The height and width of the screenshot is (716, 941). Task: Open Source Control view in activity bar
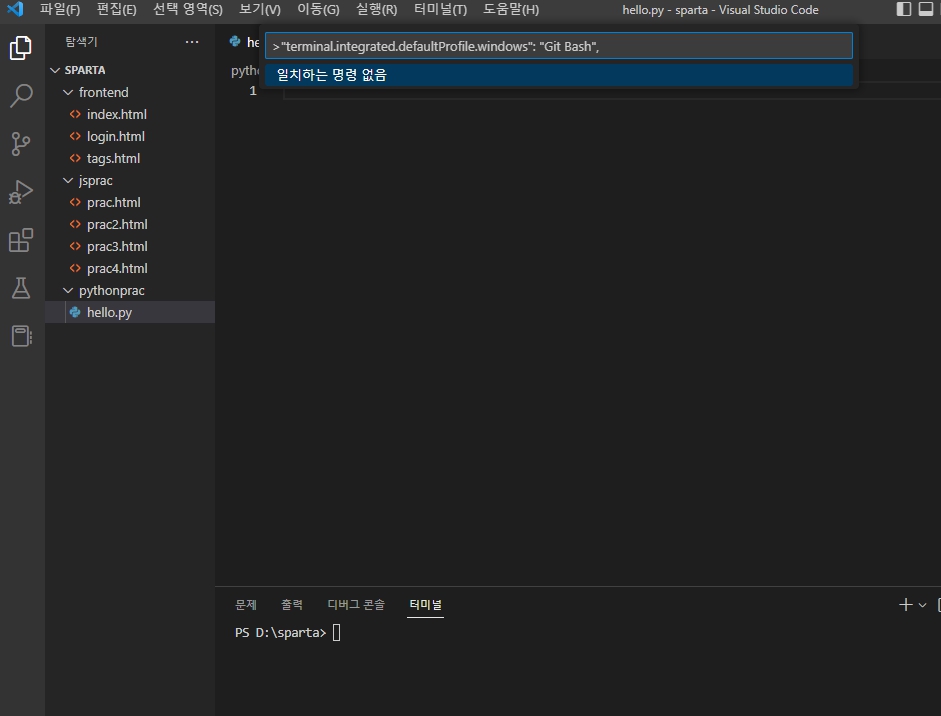(x=21, y=144)
